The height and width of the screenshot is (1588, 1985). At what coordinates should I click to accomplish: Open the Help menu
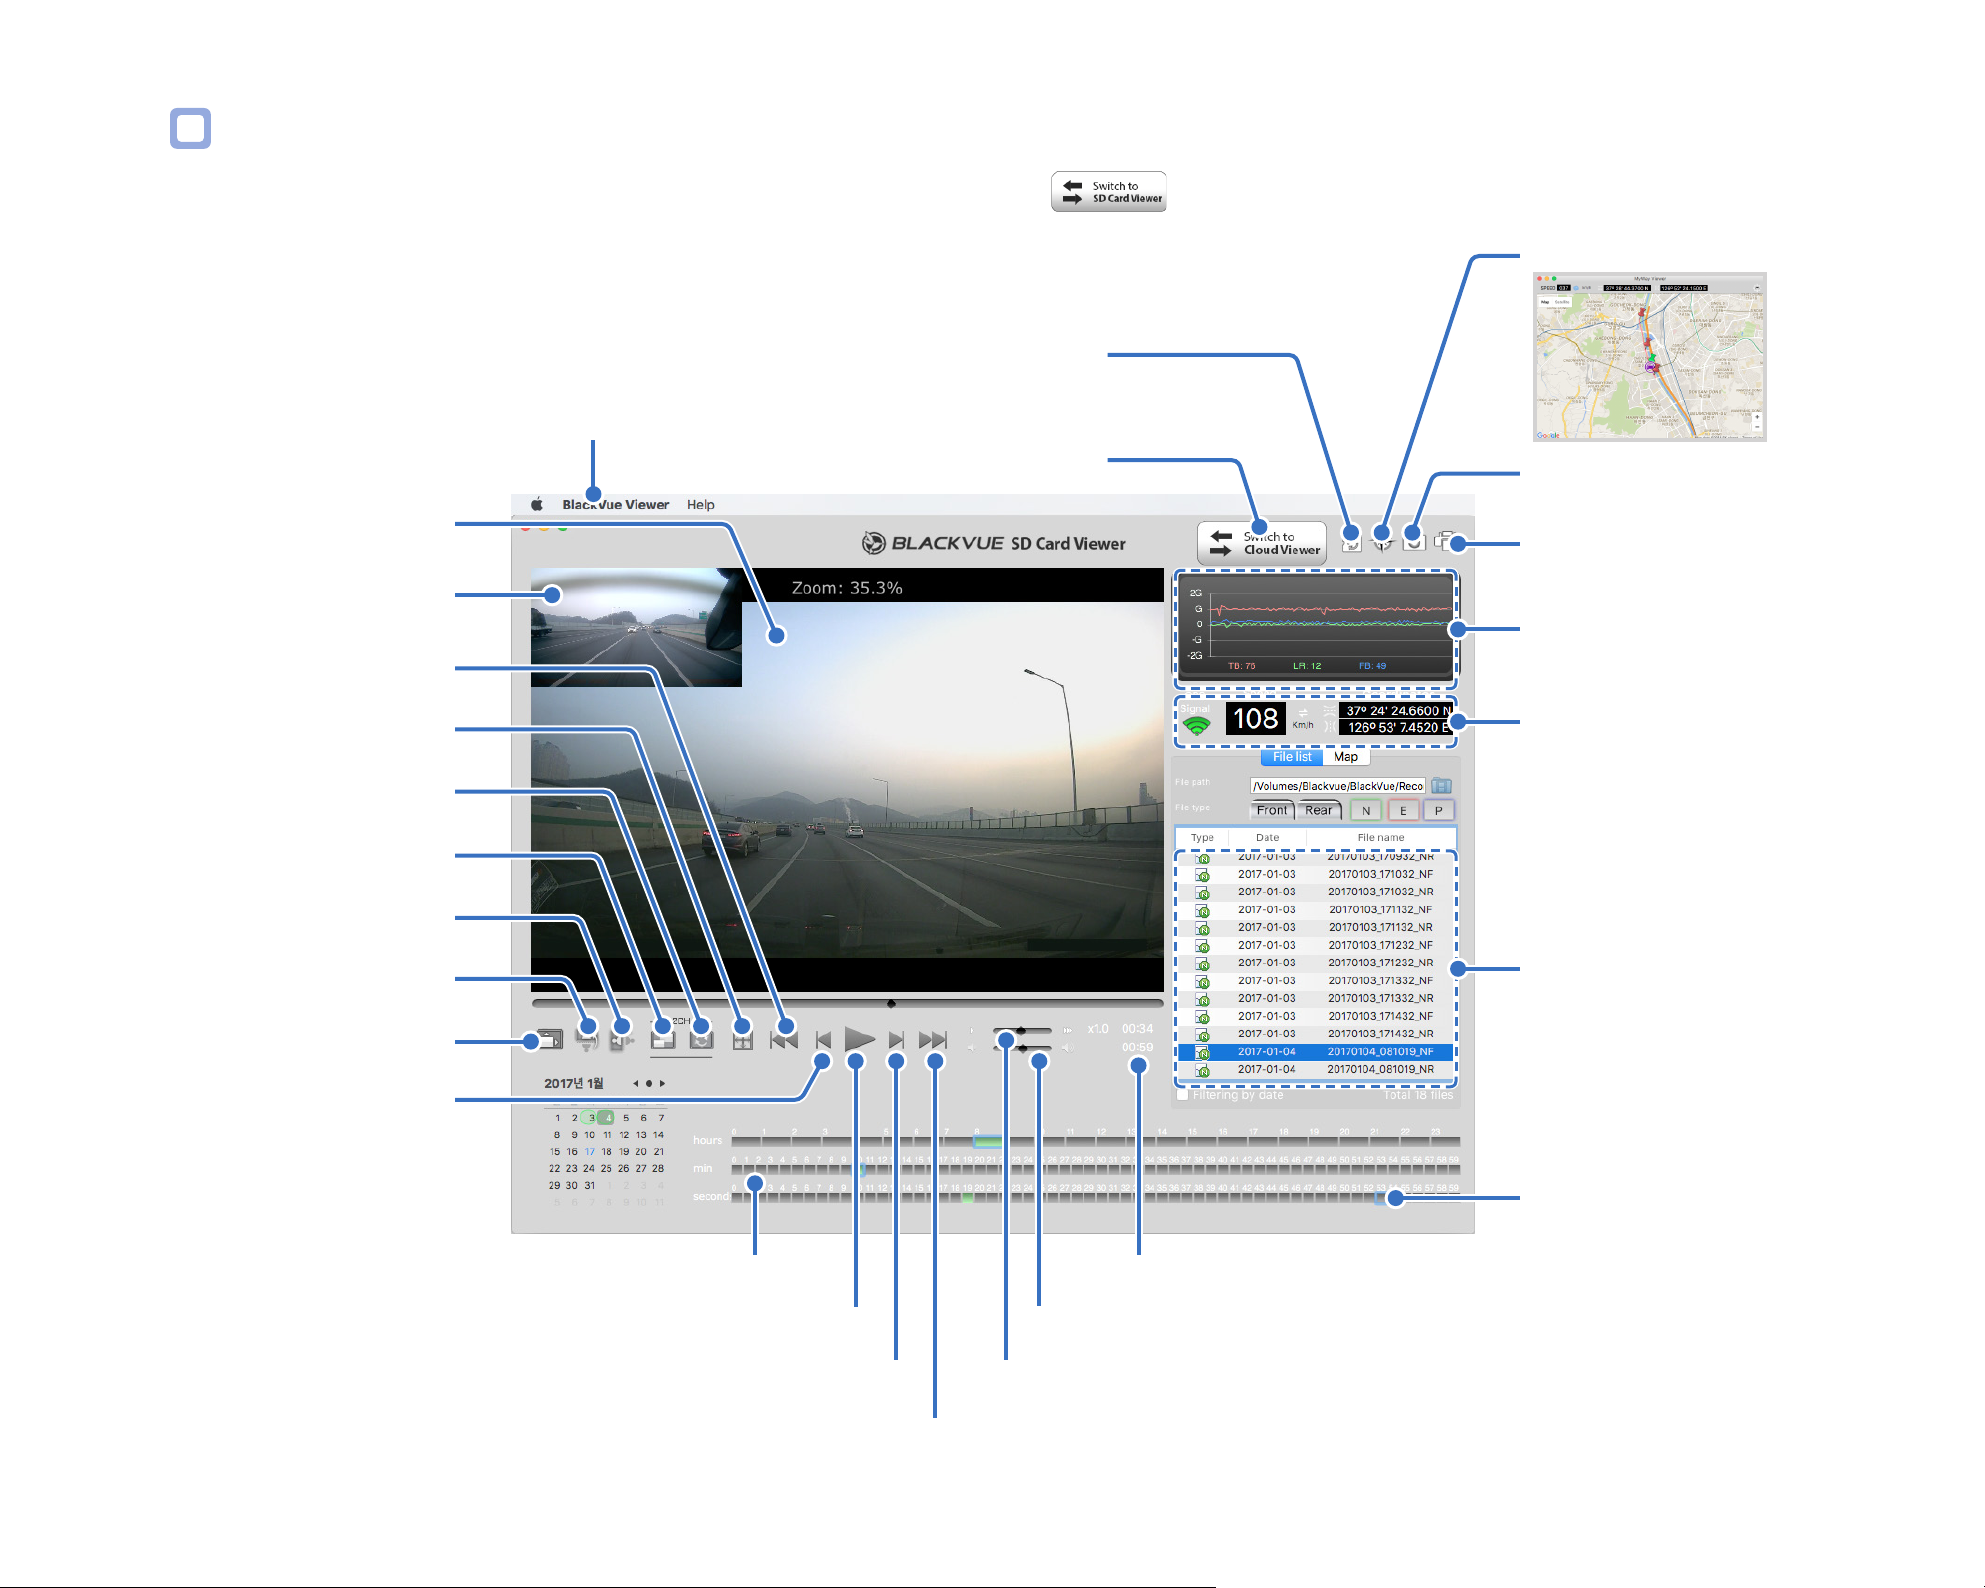(700, 505)
